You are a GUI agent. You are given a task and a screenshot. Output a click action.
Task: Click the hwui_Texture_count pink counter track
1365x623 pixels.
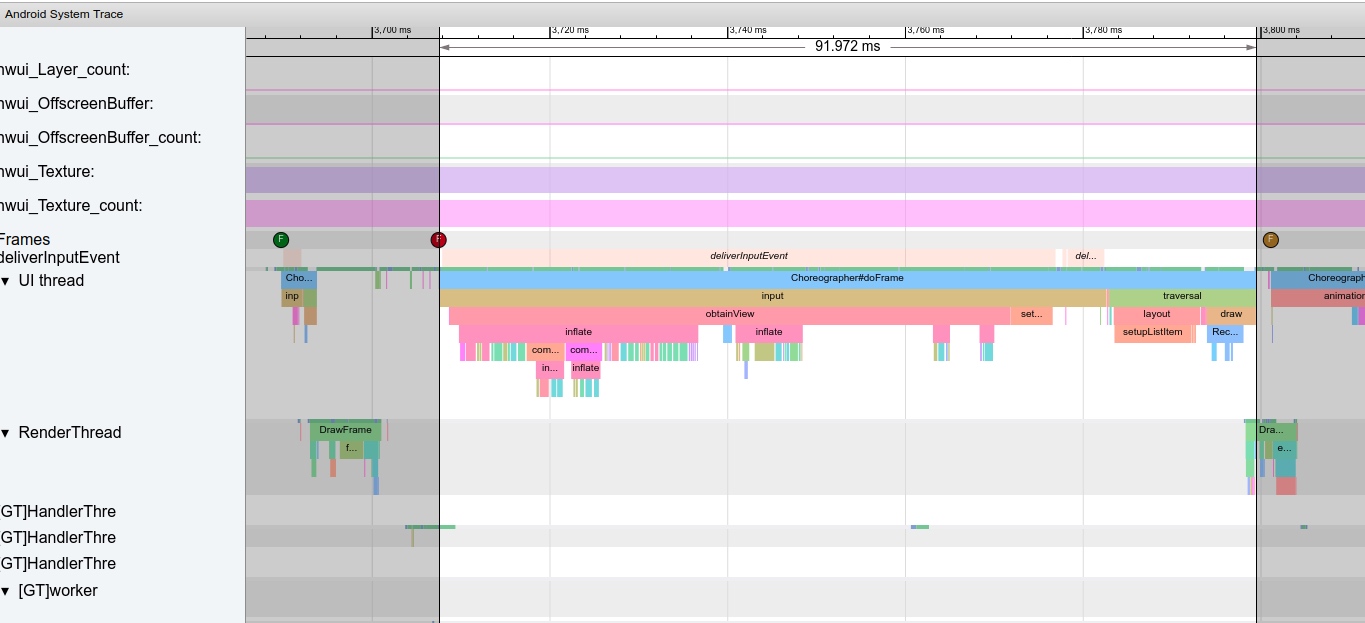tap(805, 213)
